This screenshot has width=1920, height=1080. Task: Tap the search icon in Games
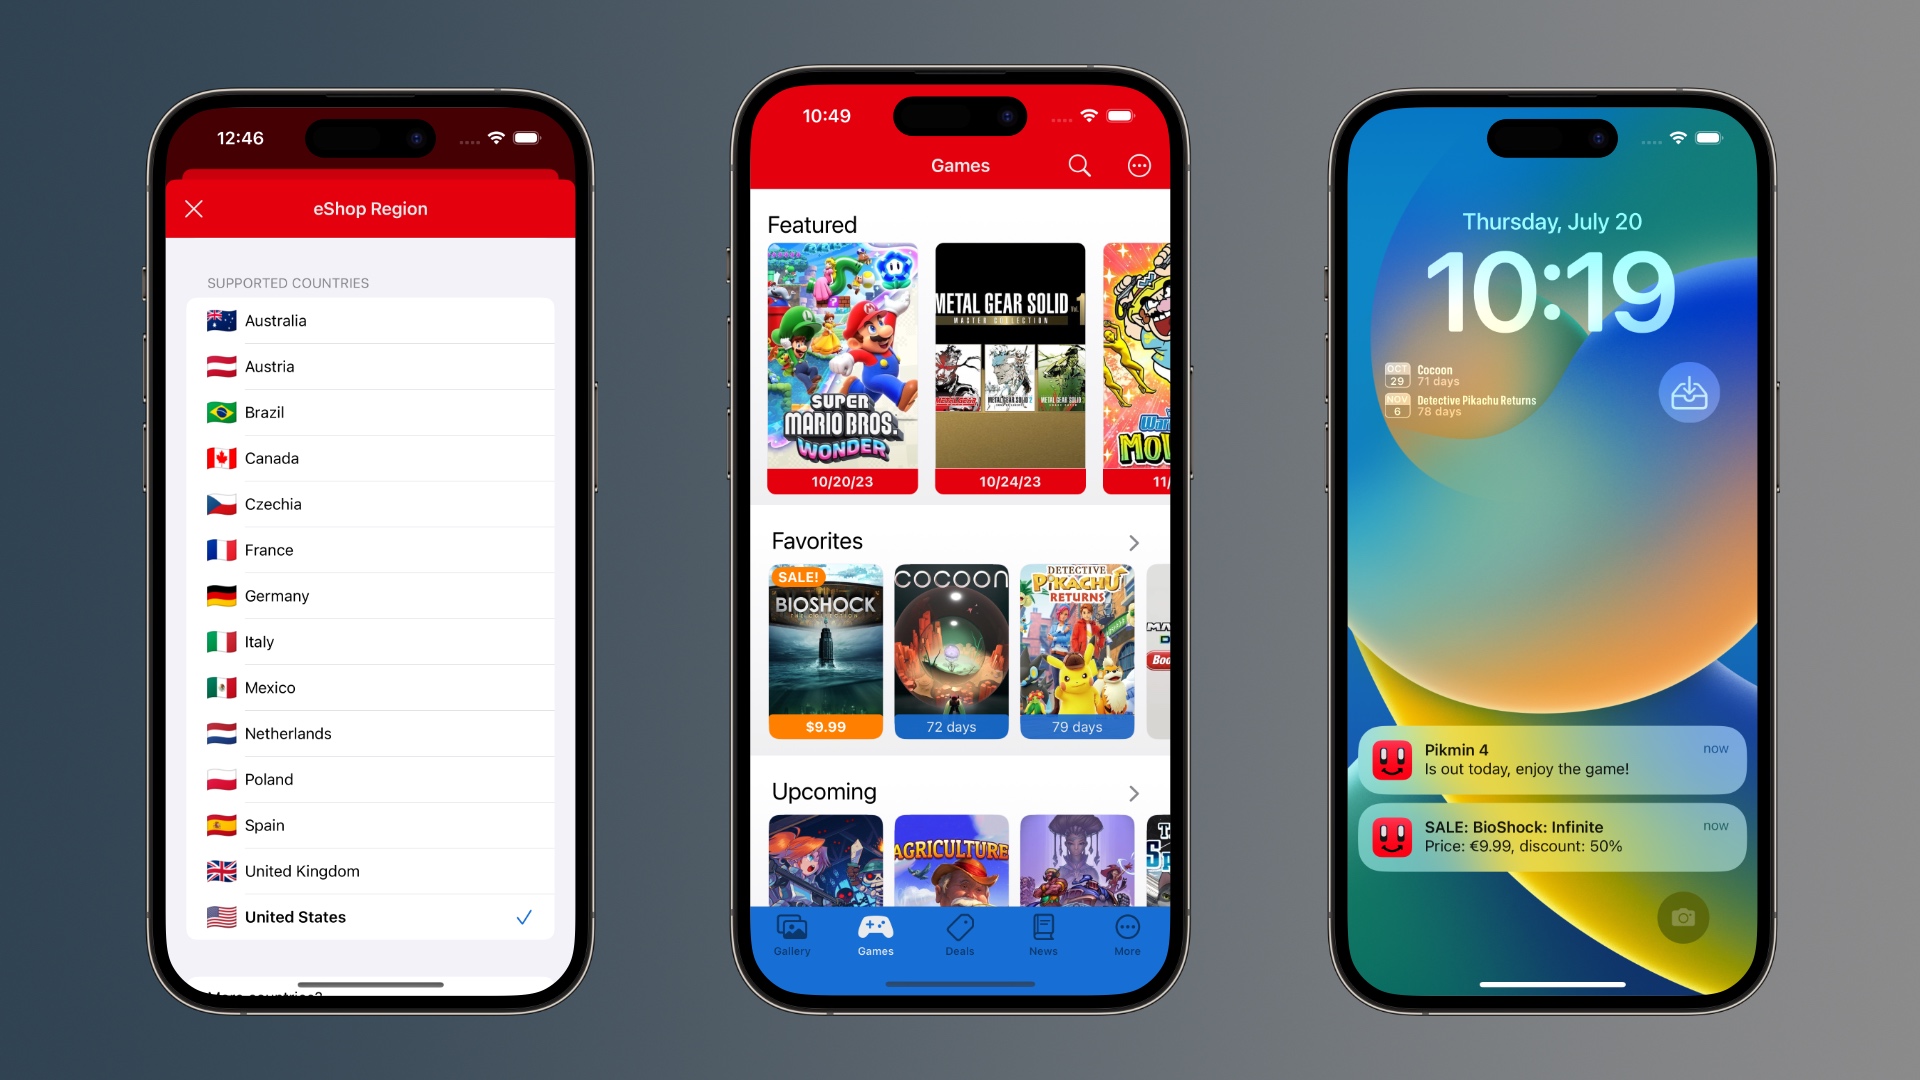(x=1079, y=165)
